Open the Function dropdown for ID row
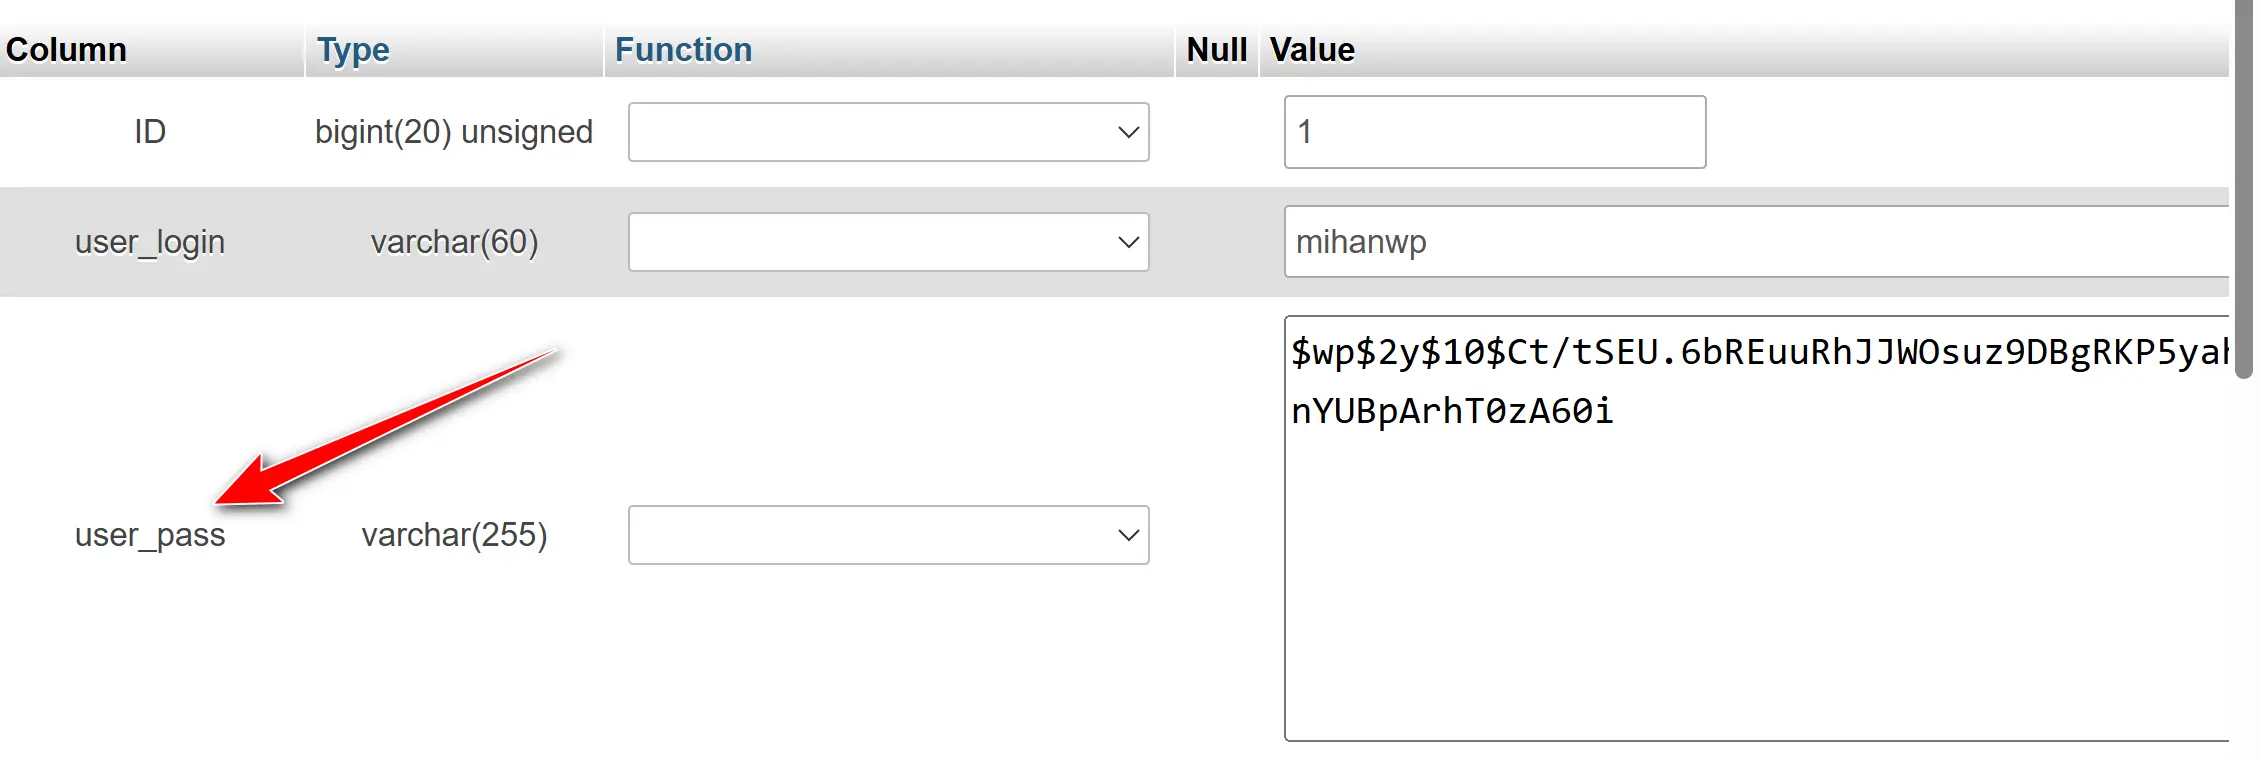Viewport: 2259px width, 761px height. [888, 132]
